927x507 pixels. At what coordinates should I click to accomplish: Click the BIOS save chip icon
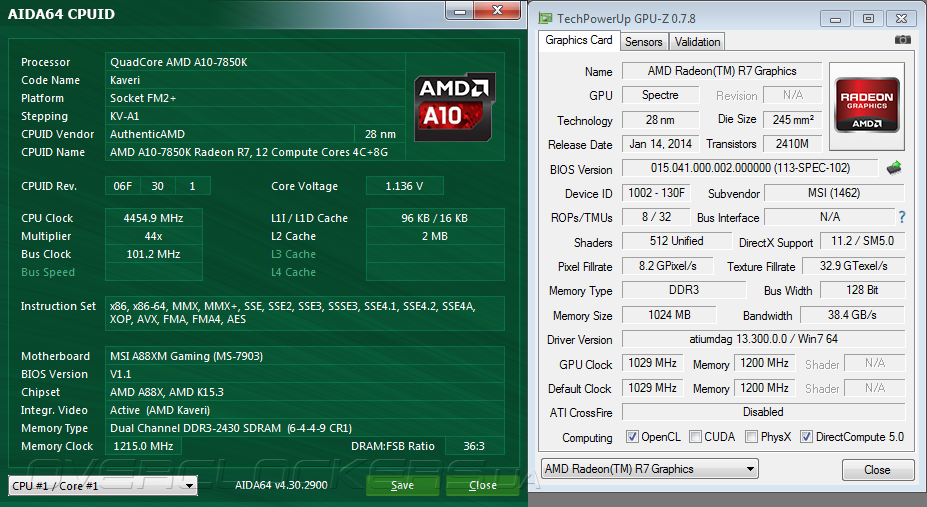click(x=894, y=168)
